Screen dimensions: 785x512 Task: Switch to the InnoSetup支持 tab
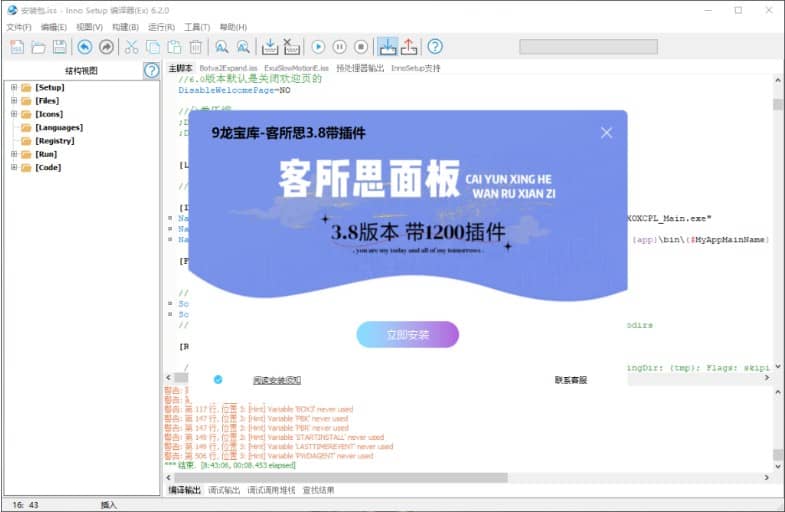[x=416, y=68]
